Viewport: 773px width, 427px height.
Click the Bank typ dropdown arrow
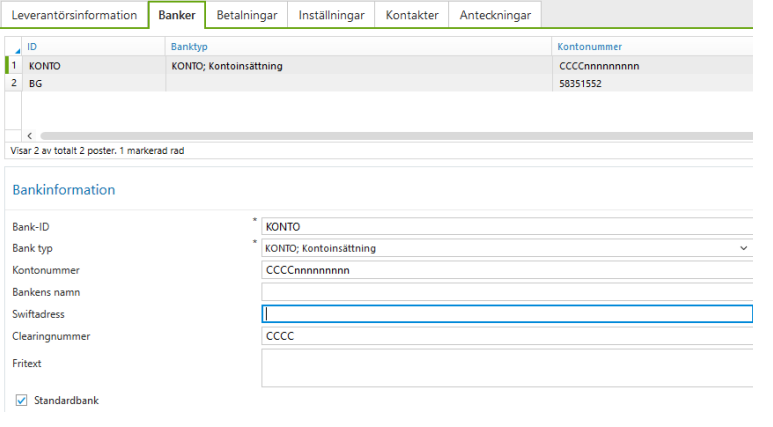click(743, 248)
